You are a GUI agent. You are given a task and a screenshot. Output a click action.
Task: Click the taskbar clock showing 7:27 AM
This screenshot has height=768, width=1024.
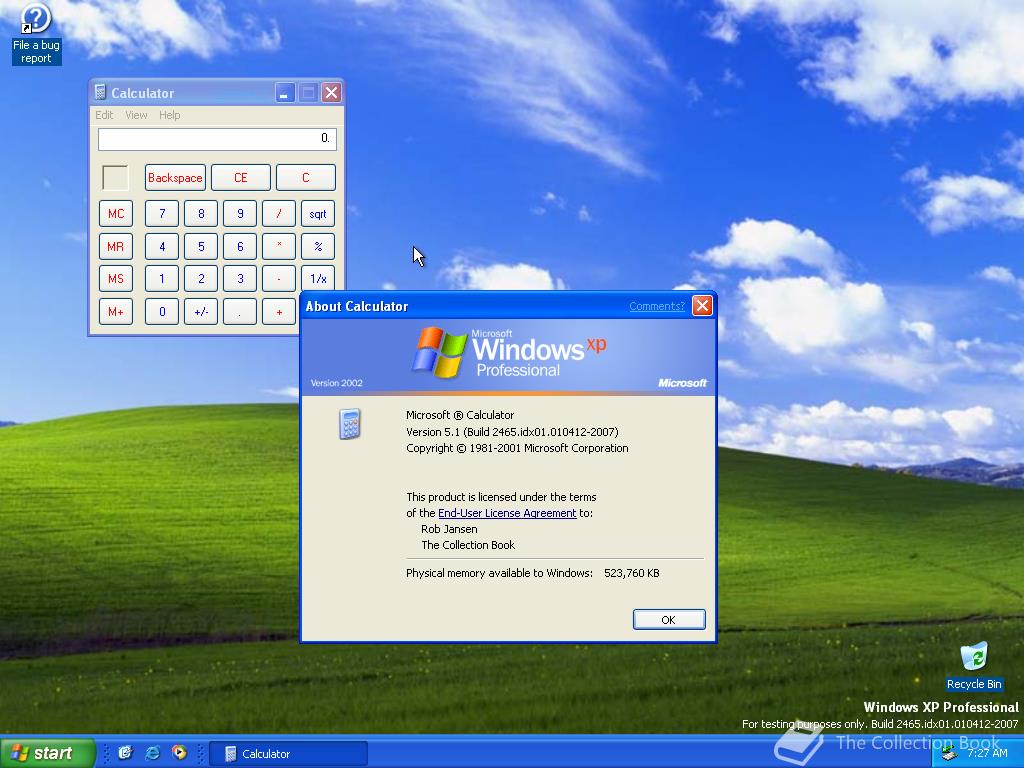[987, 753]
